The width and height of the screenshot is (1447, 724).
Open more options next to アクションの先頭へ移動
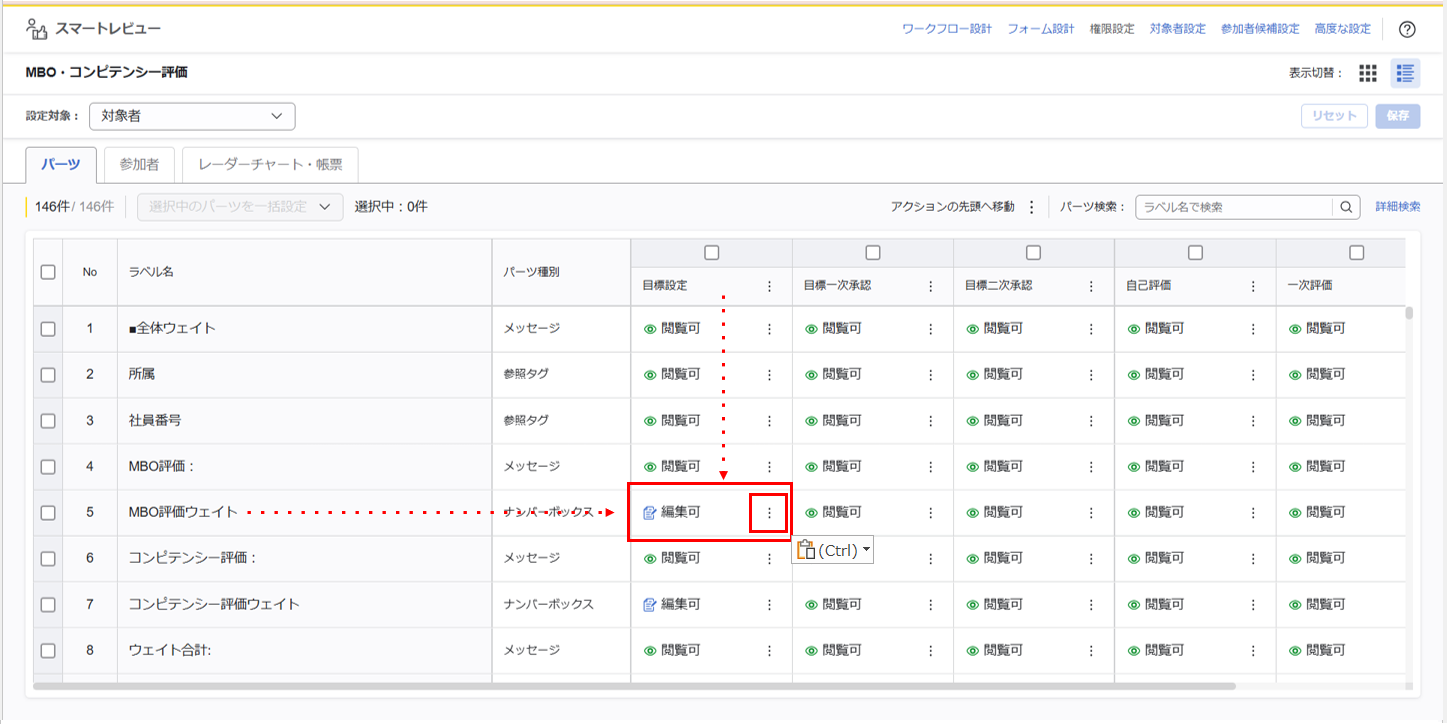pyautogui.click(x=1032, y=207)
